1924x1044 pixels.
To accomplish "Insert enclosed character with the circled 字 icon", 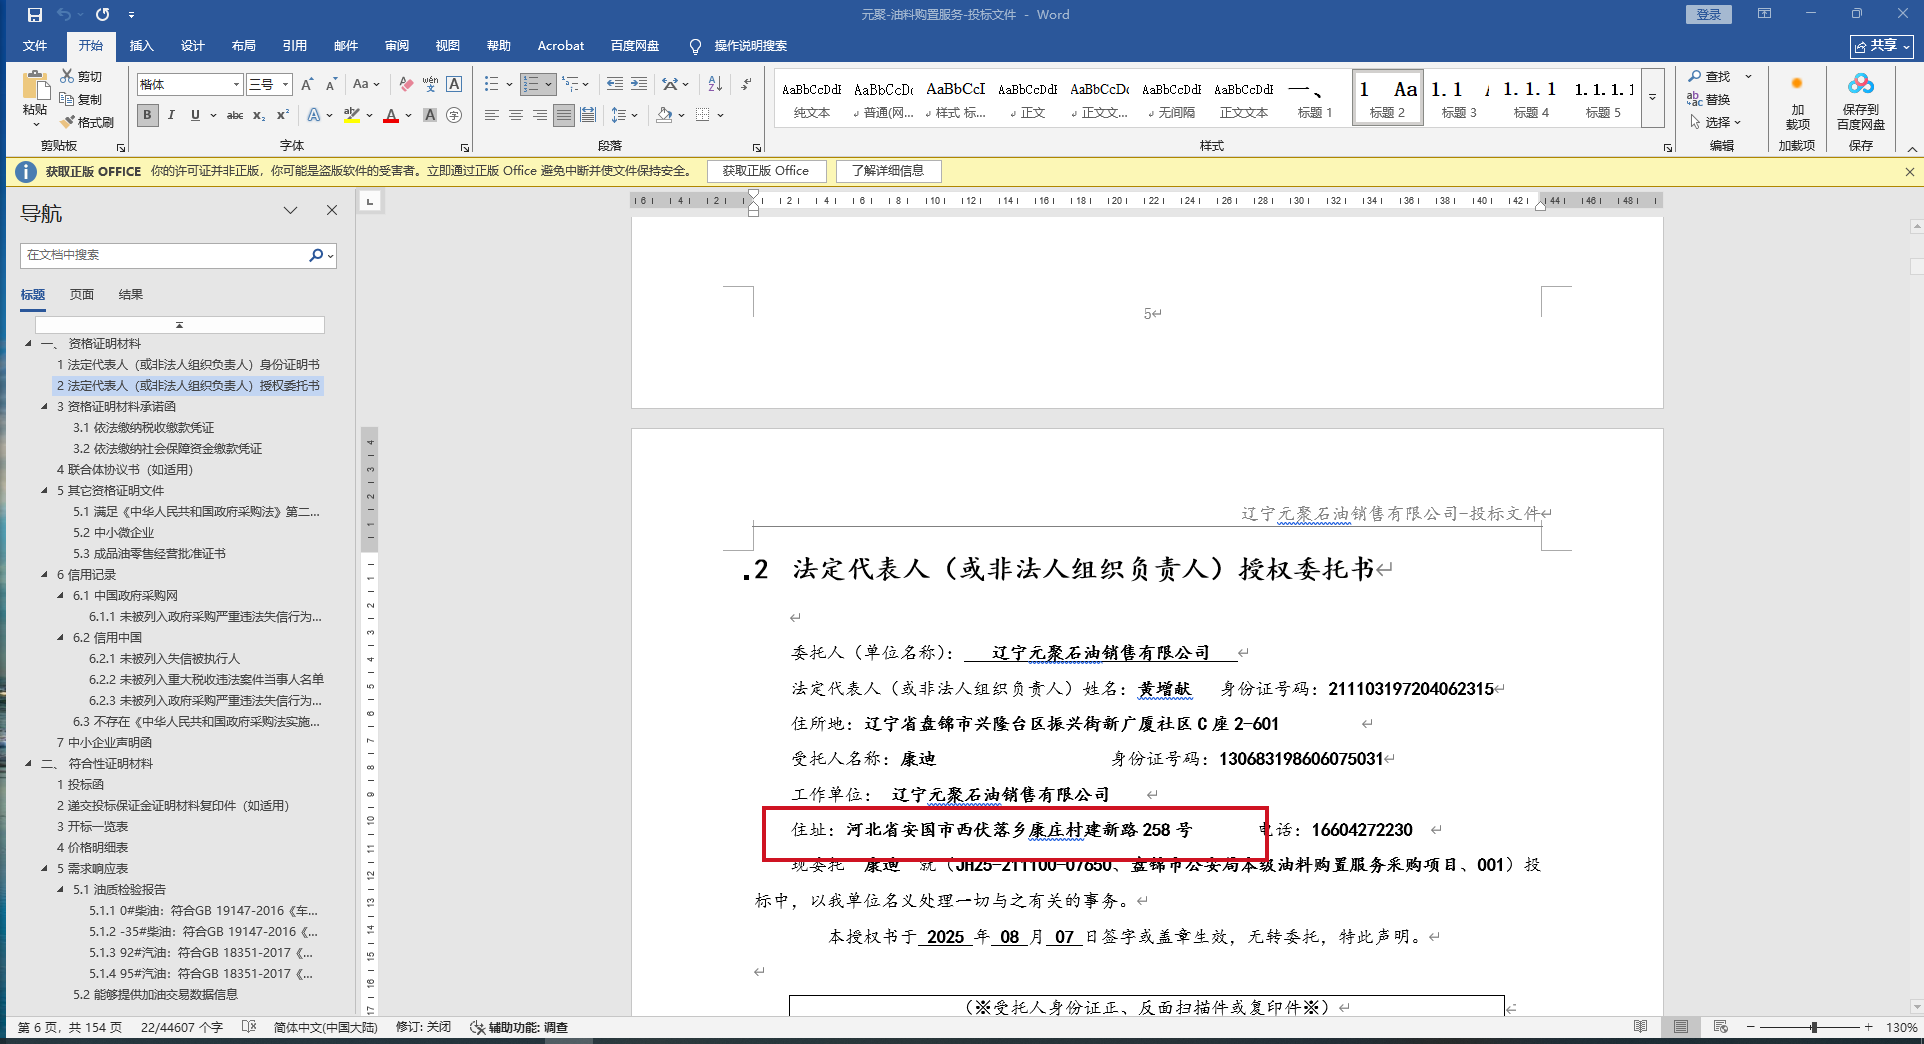I will 454,115.
